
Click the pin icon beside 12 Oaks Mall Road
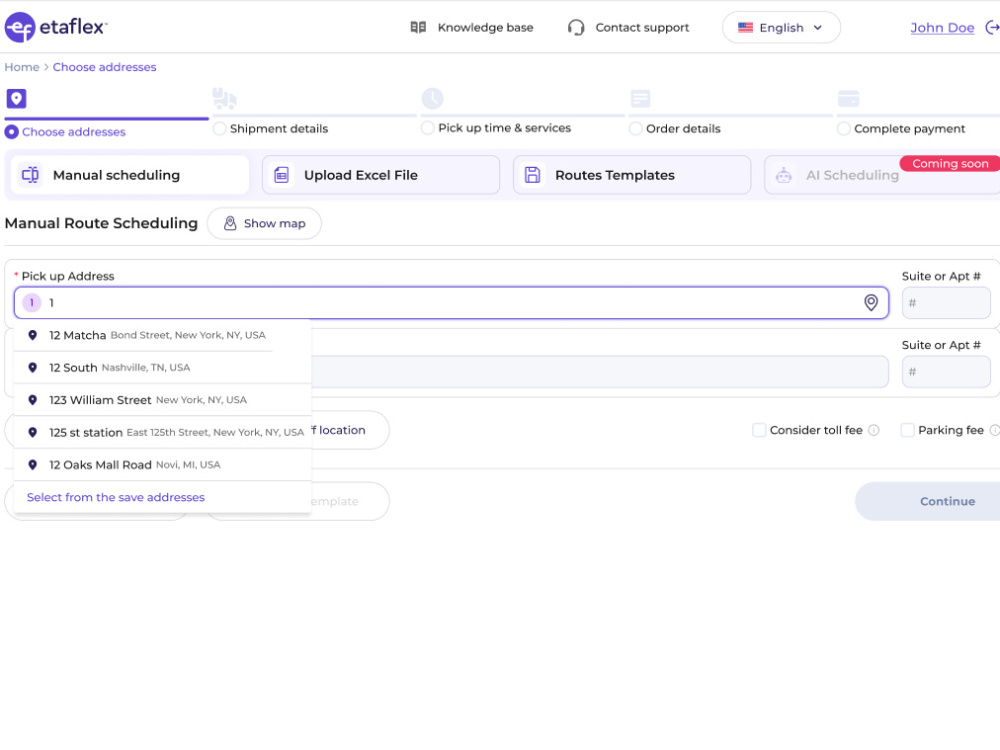click(33, 465)
